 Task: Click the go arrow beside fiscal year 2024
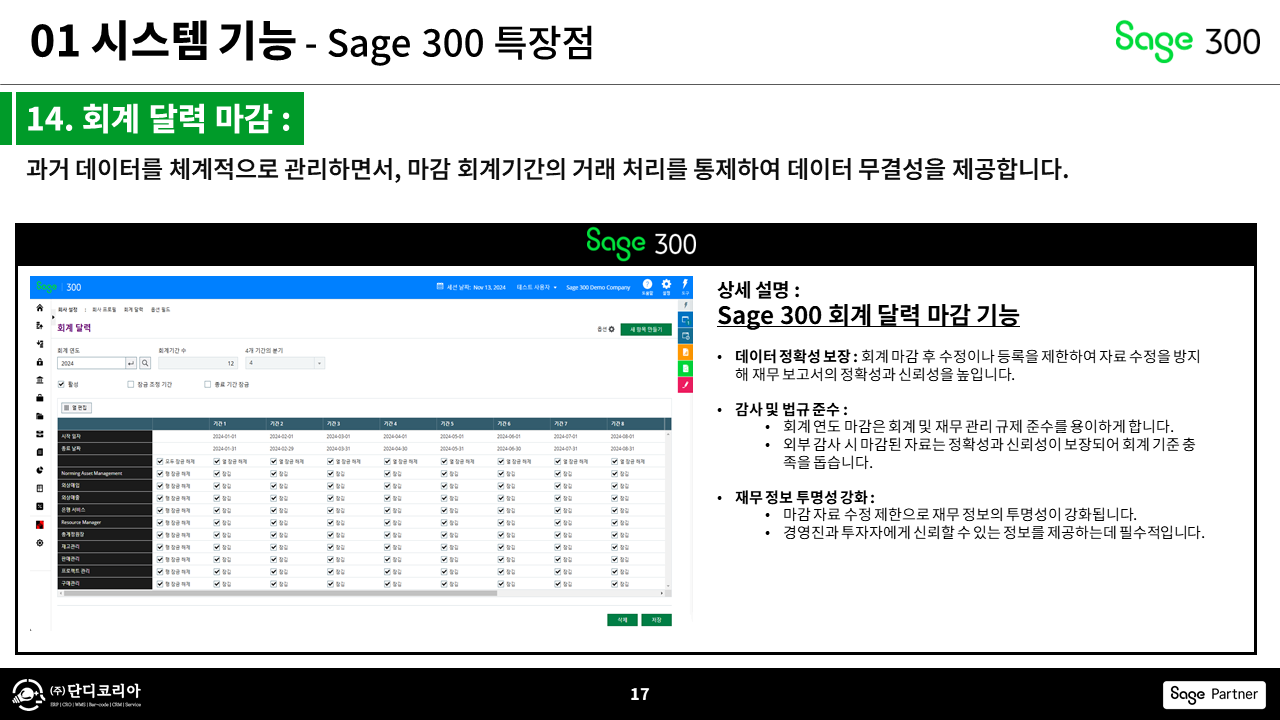point(131,363)
